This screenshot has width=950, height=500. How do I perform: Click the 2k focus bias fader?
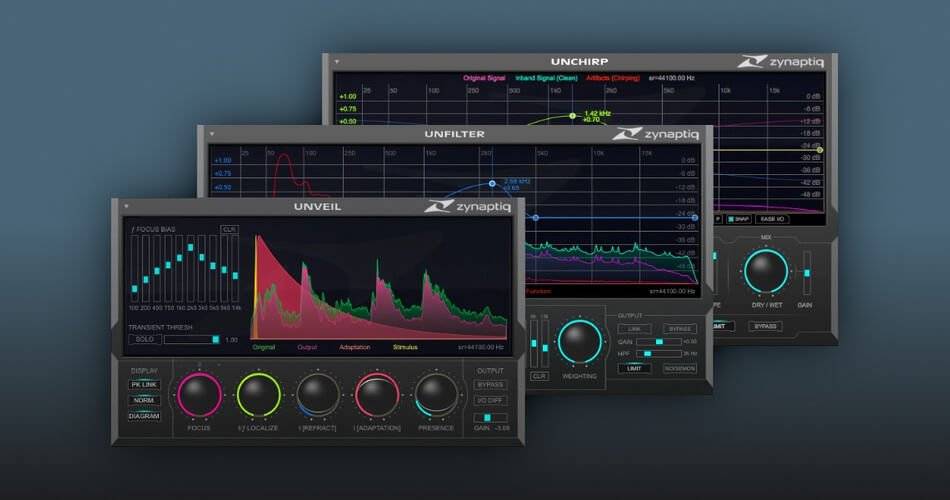[190, 268]
